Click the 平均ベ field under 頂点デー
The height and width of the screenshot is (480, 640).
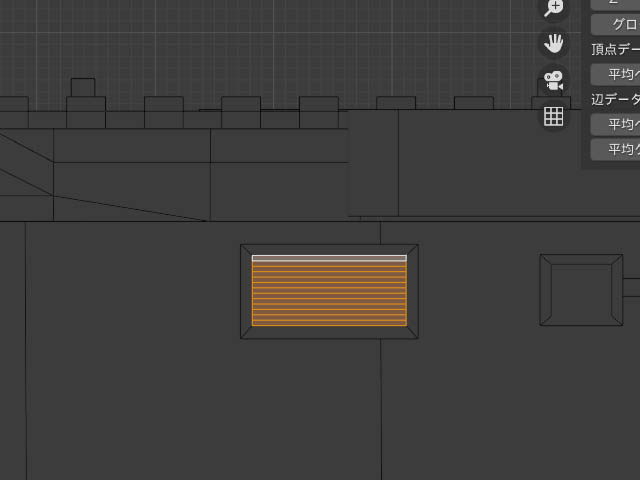[615, 74]
